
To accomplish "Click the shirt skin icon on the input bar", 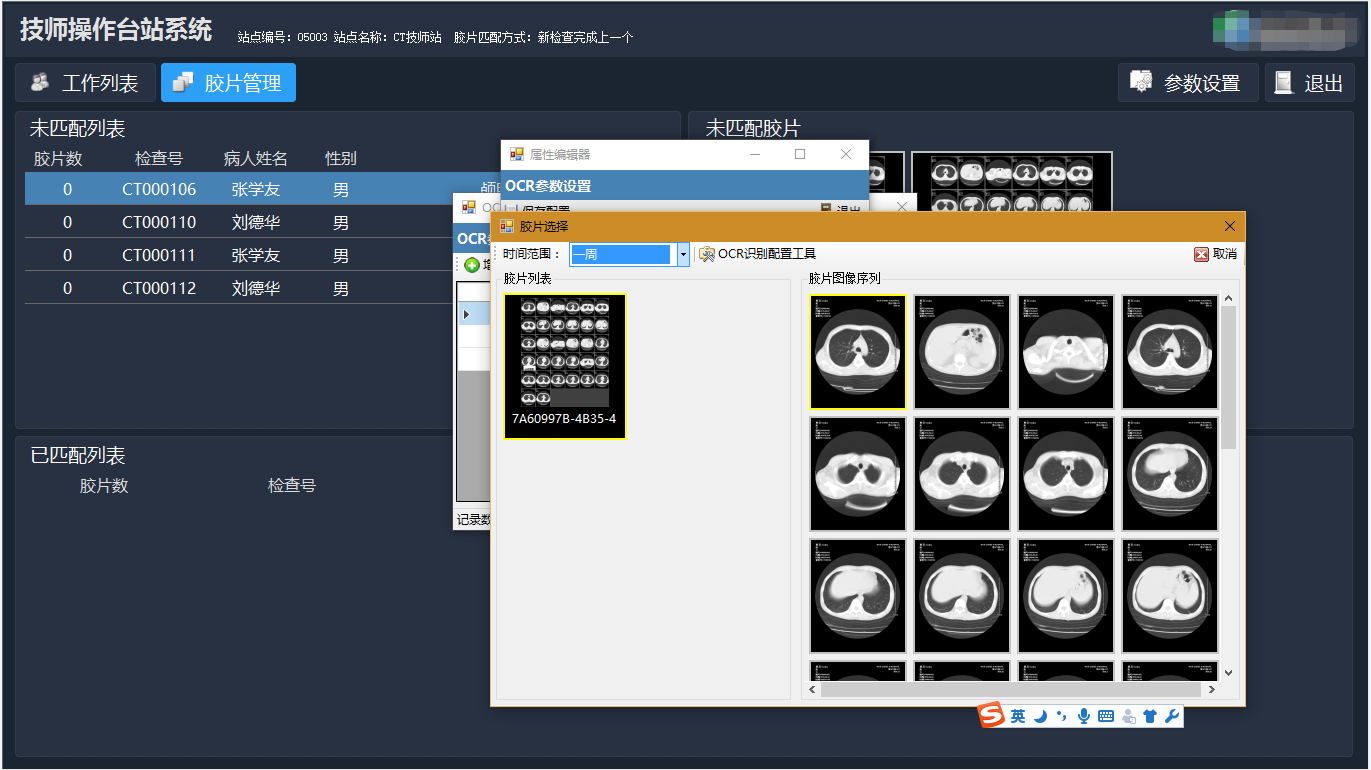I will (1149, 716).
